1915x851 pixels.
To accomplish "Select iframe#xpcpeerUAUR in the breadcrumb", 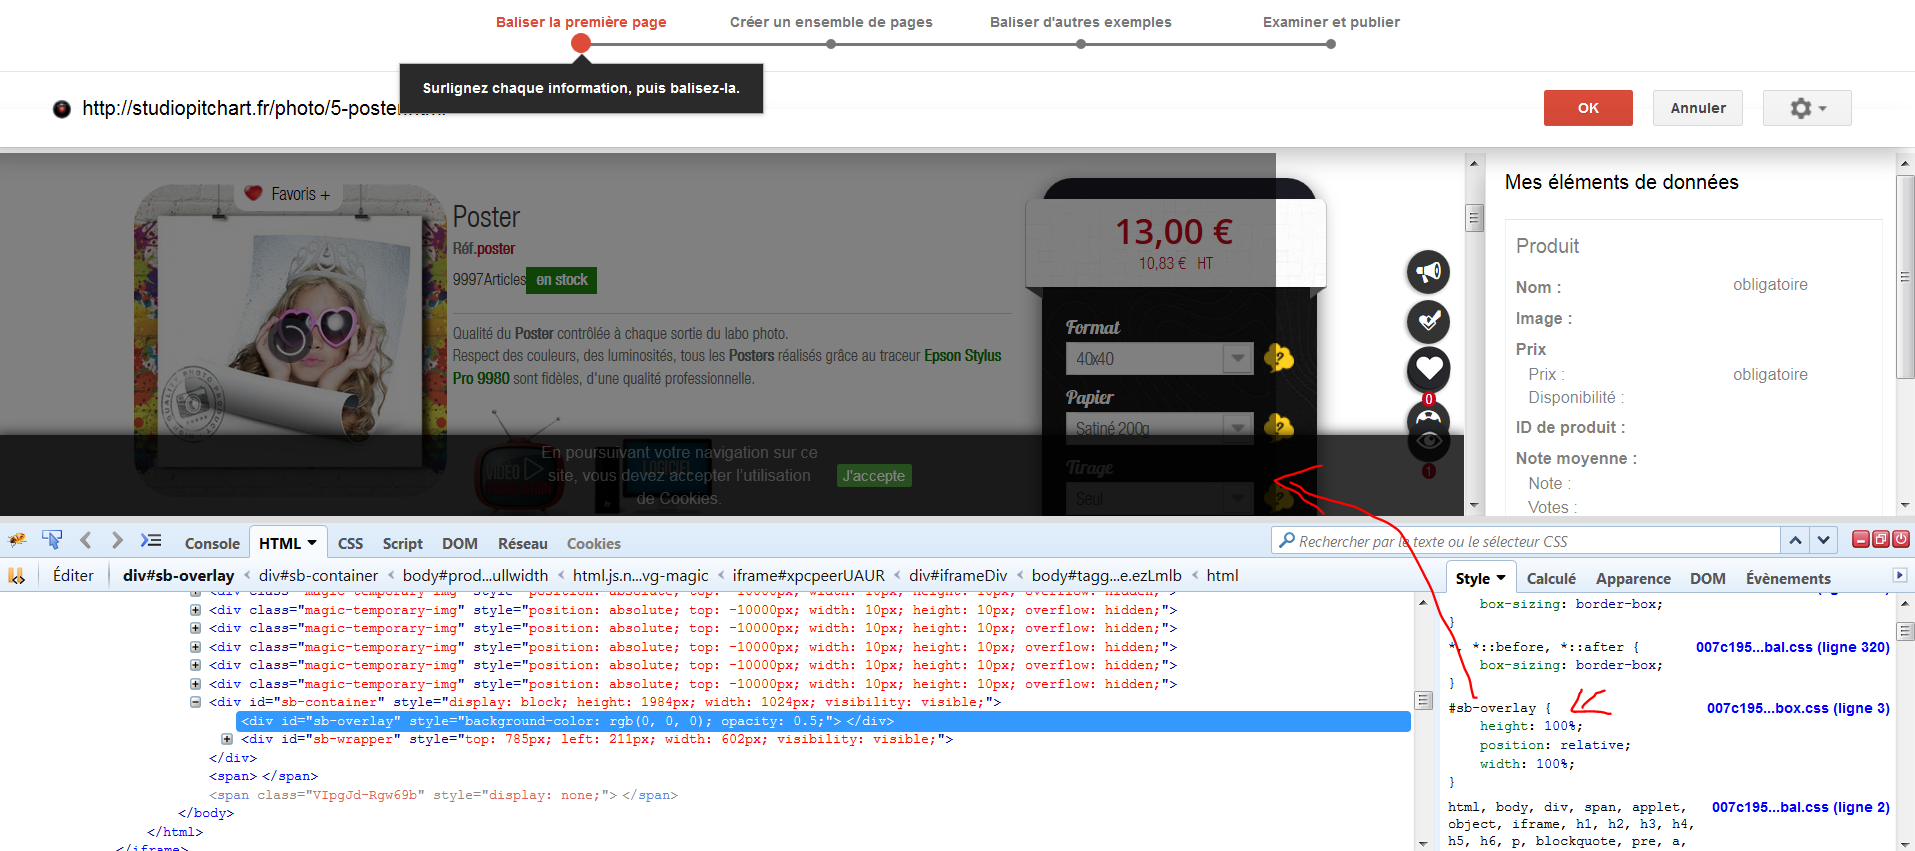I will [808, 575].
